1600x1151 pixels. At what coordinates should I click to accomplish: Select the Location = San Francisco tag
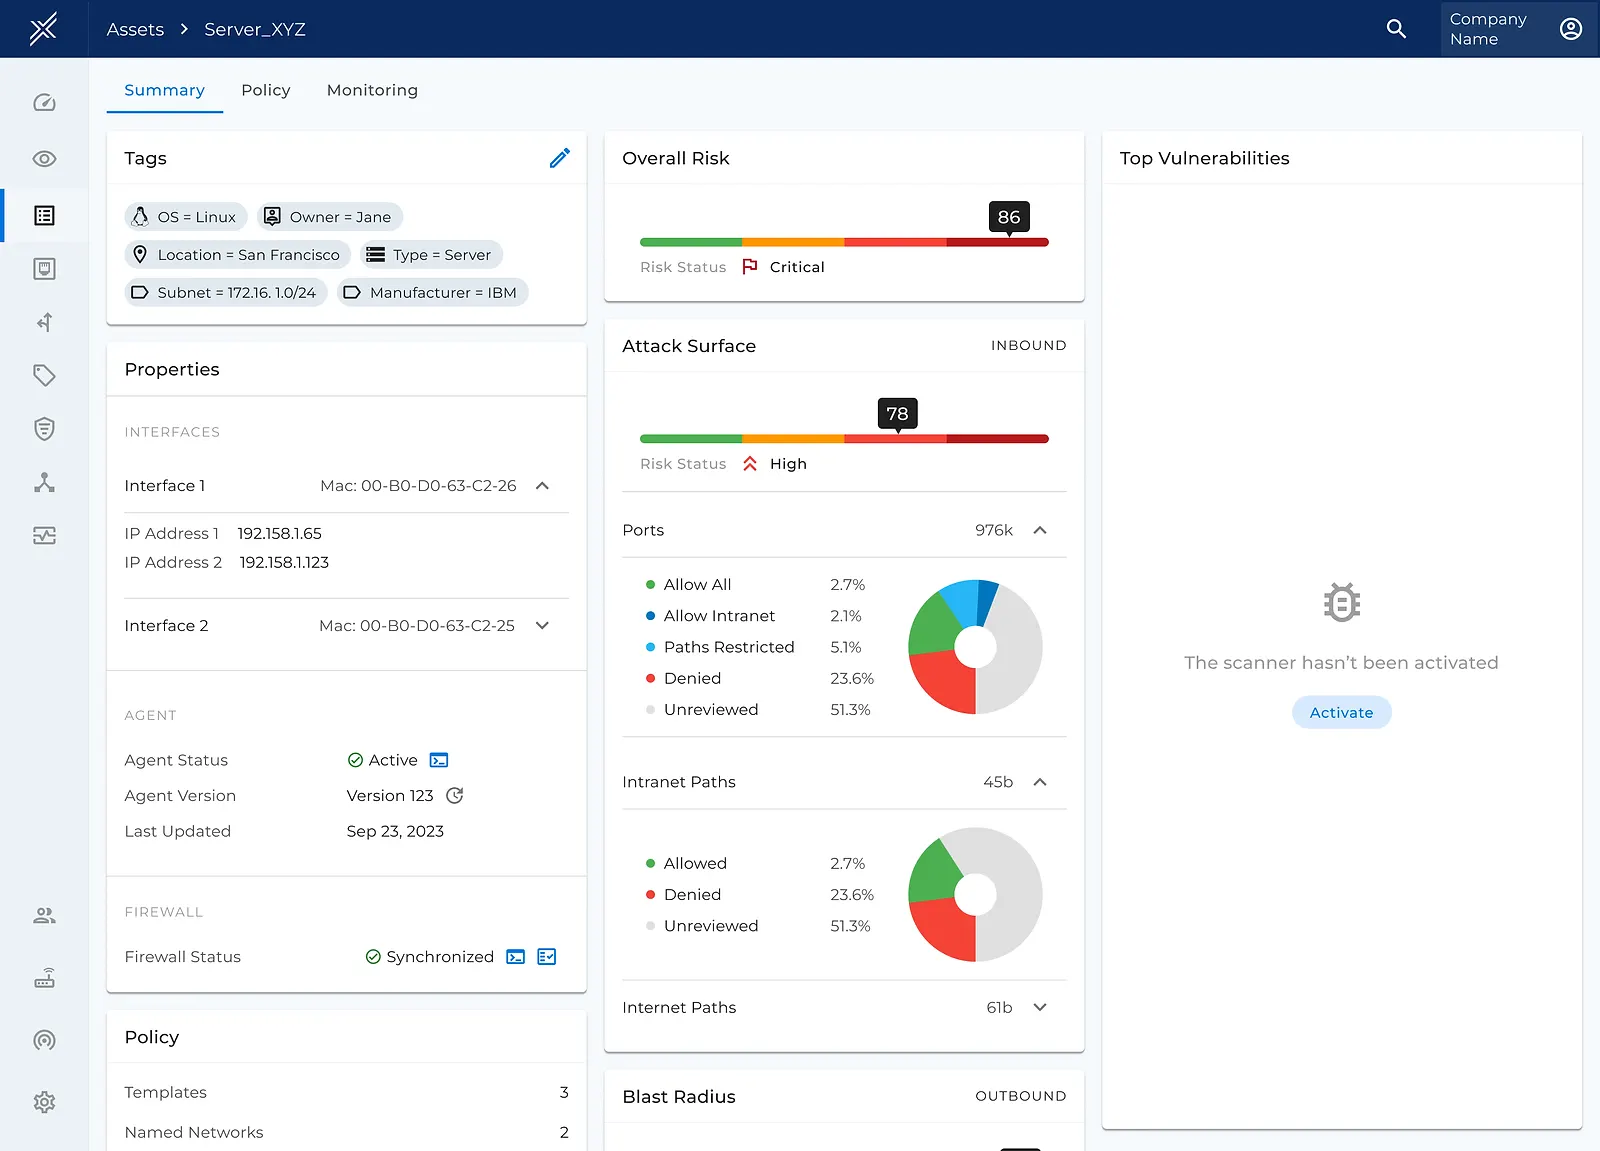click(237, 255)
